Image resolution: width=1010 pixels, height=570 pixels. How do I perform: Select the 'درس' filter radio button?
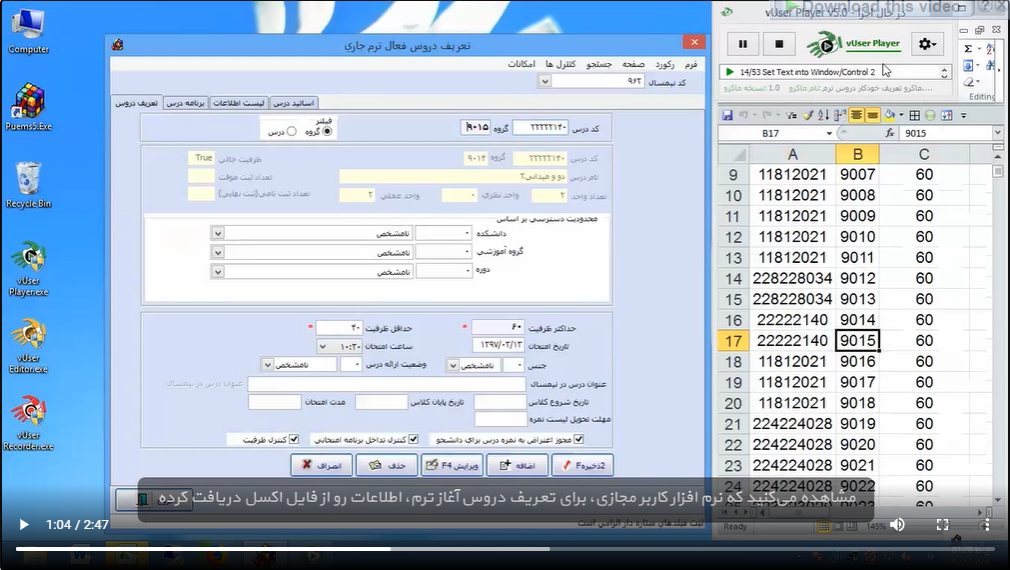(291, 131)
